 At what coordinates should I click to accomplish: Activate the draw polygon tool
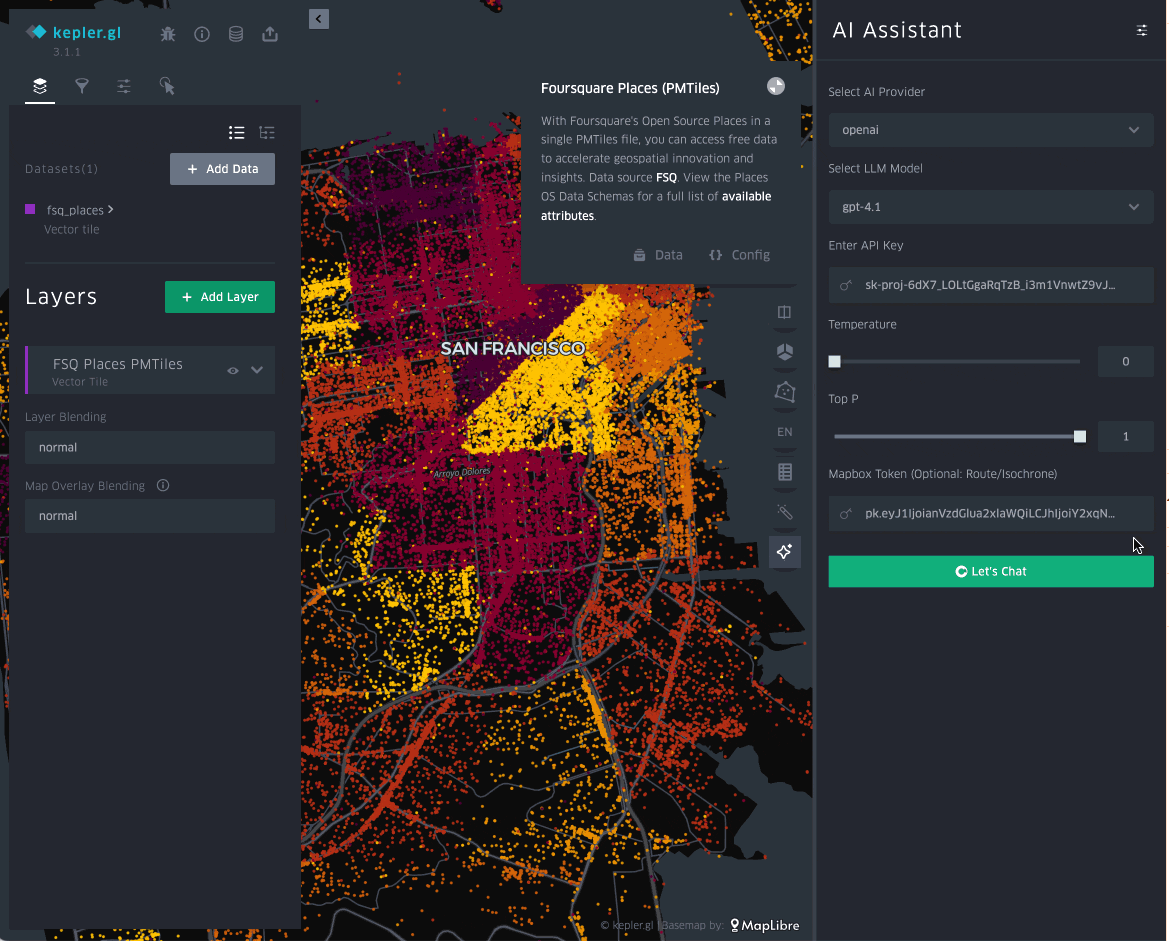tap(784, 392)
